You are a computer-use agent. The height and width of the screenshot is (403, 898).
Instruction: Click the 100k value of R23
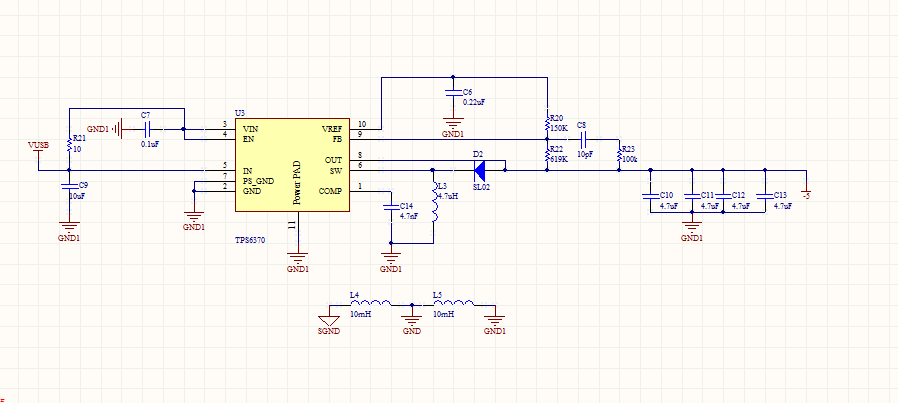point(630,159)
